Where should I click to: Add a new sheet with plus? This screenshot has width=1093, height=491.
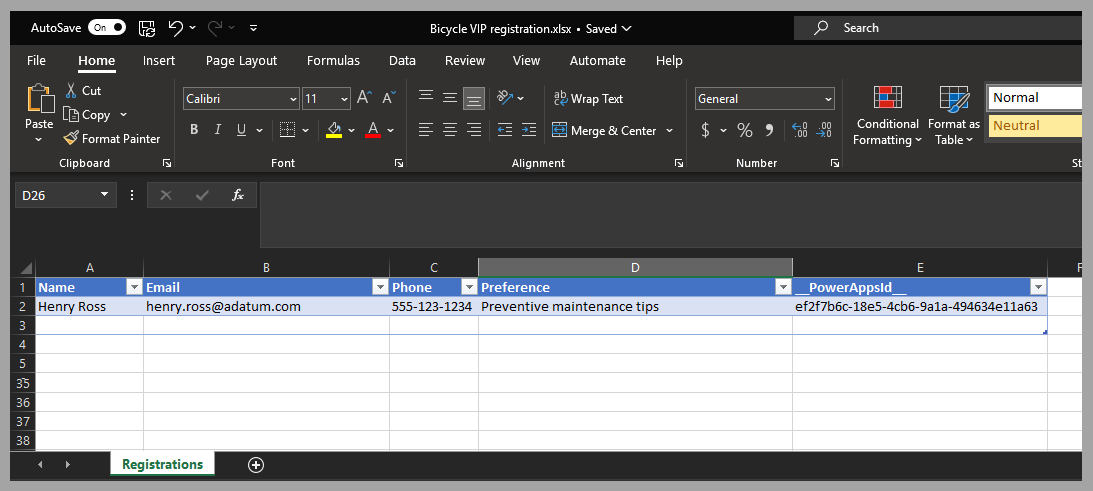point(256,464)
